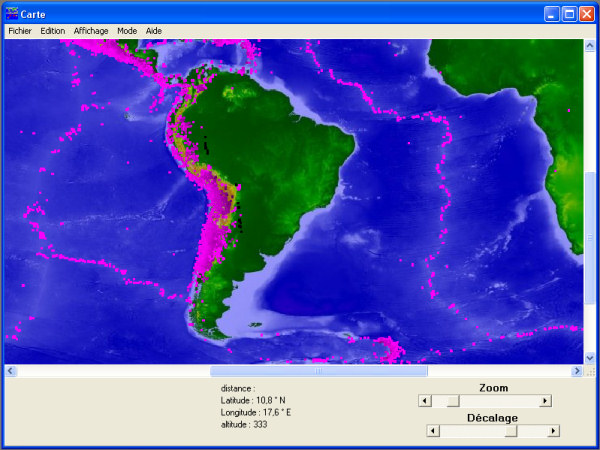Click the map's horizontal scrollbar right arrow
Screen dimensions: 600x450
577,371
